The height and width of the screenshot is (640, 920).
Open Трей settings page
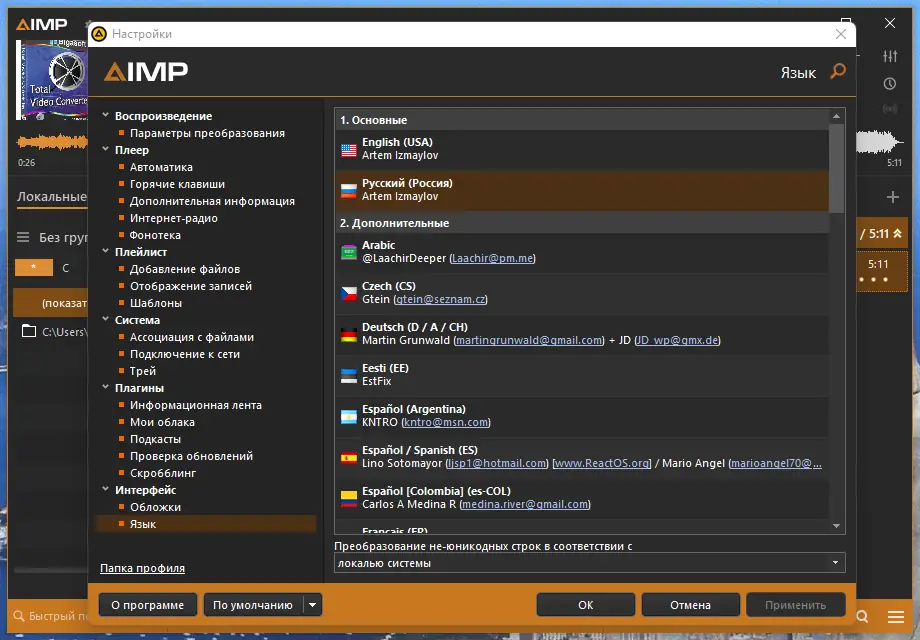(x=143, y=371)
